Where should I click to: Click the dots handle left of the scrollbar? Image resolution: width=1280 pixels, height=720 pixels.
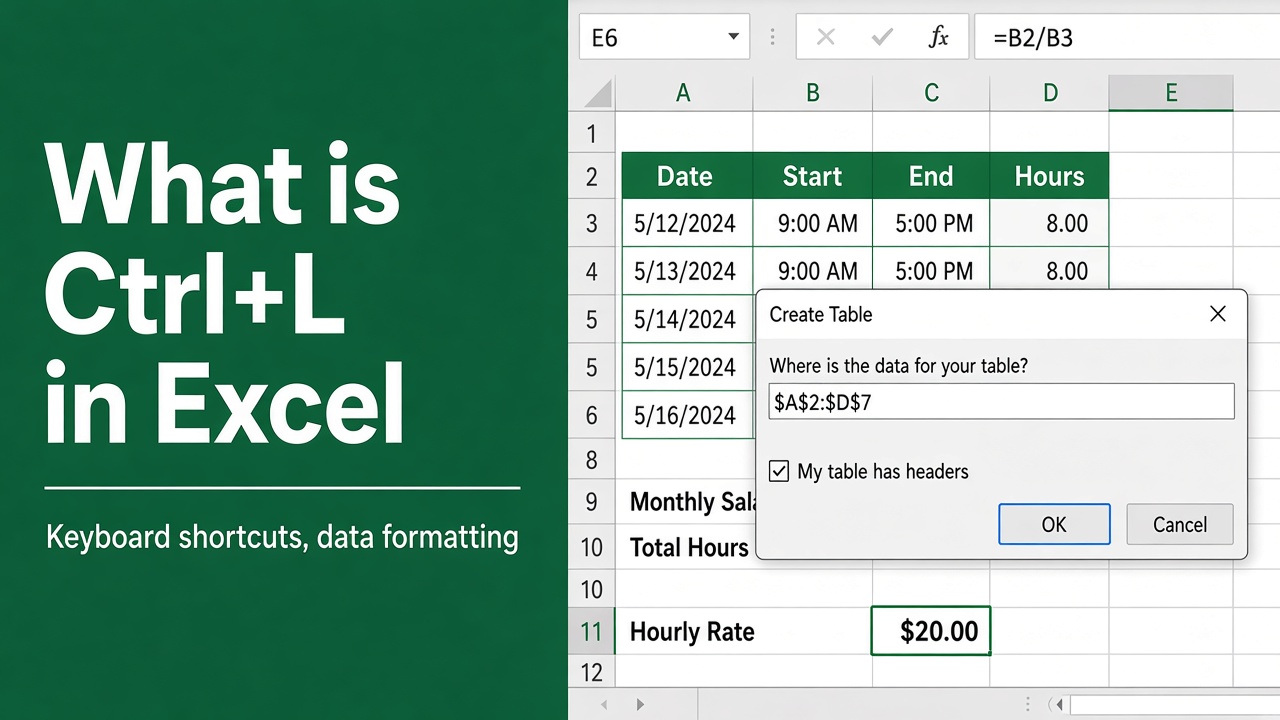coord(1027,705)
